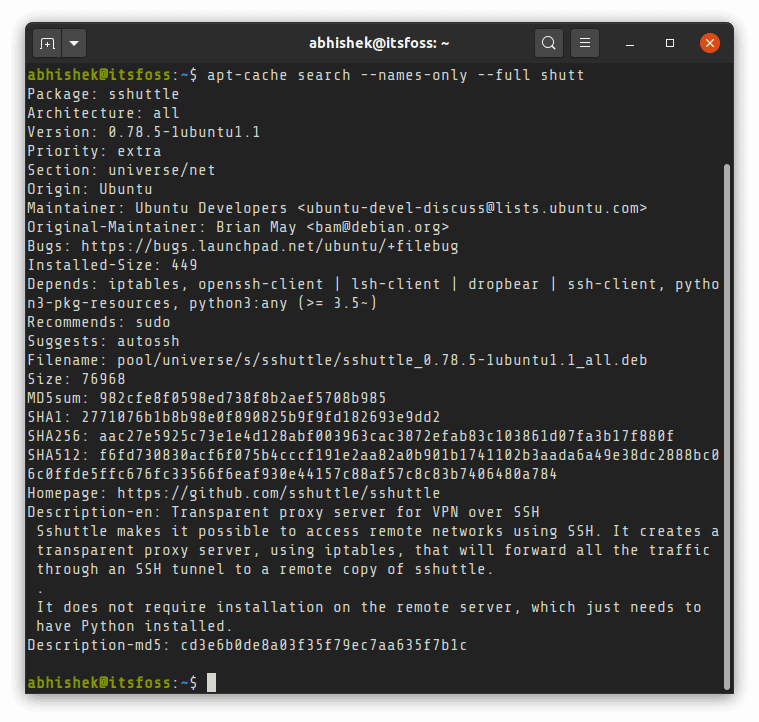The image size is (759, 722).
Task: Open the hamburger main menu
Action: tap(585, 44)
